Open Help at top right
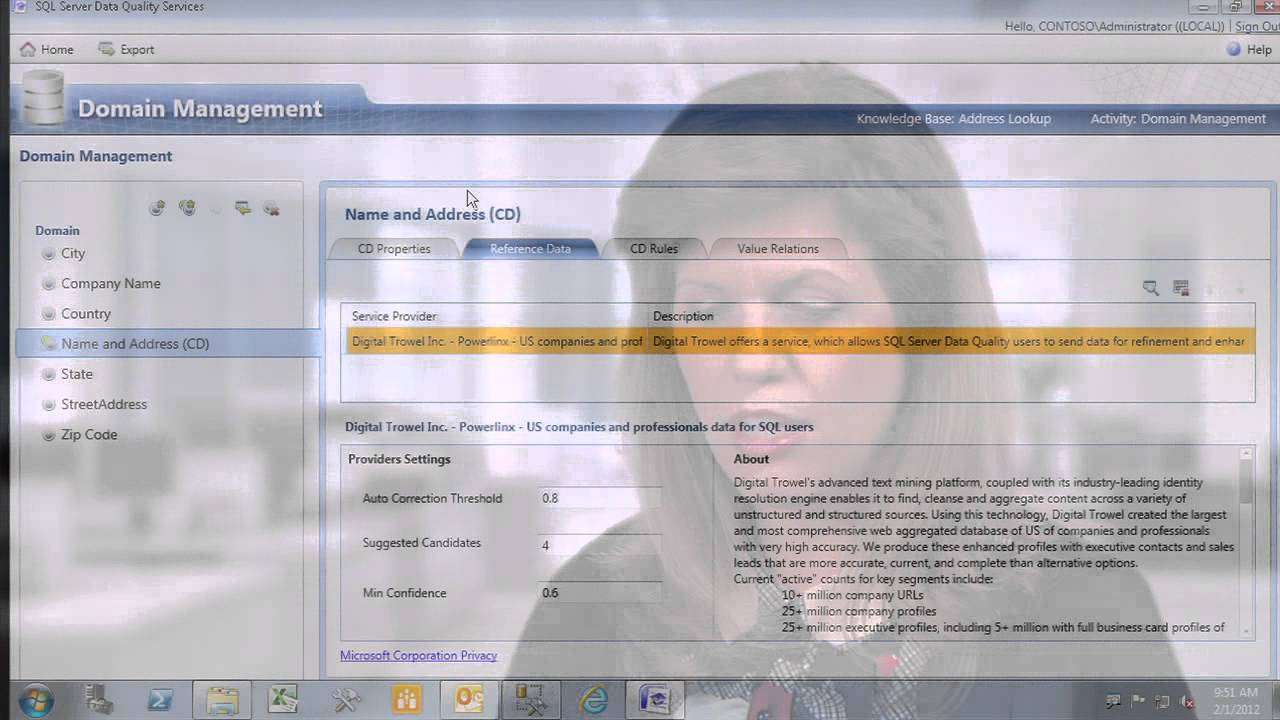The height and width of the screenshot is (720, 1280). [1249, 49]
